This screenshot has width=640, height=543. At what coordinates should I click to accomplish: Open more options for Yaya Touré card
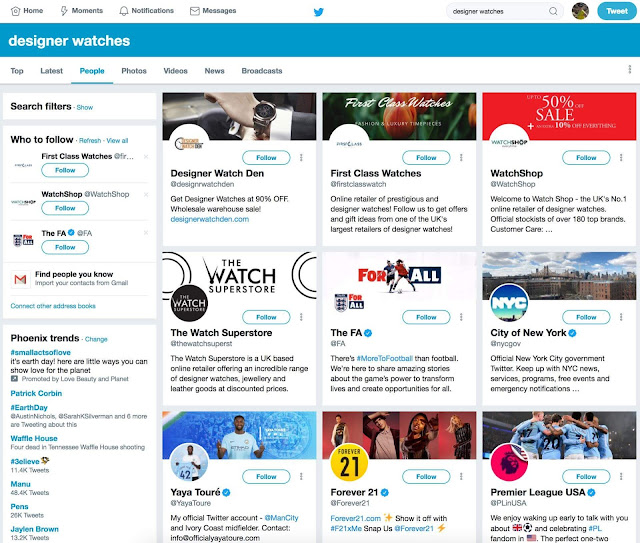point(301,476)
